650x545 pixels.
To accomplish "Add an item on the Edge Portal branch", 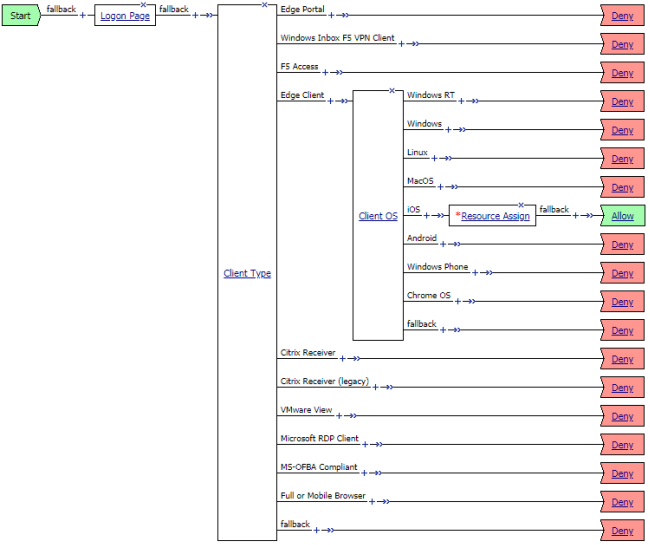I will coord(332,16).
